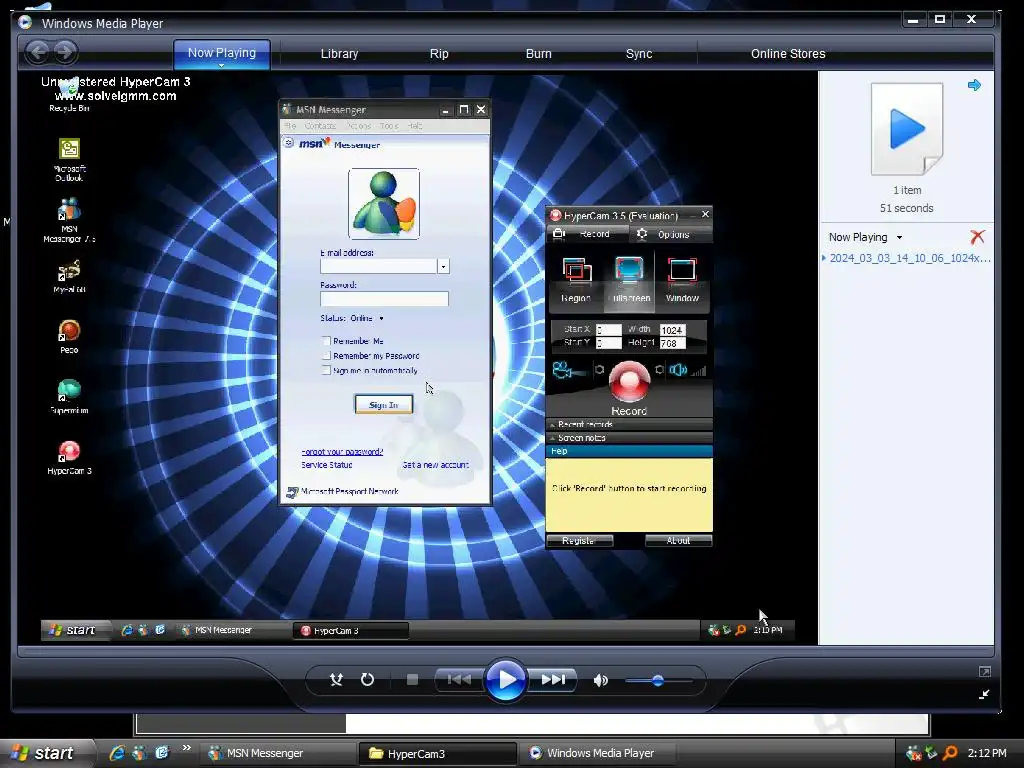Collapse the Help section in HyperCam
Viewport: 1024px width, 768px height.
(x=629, y=451)
